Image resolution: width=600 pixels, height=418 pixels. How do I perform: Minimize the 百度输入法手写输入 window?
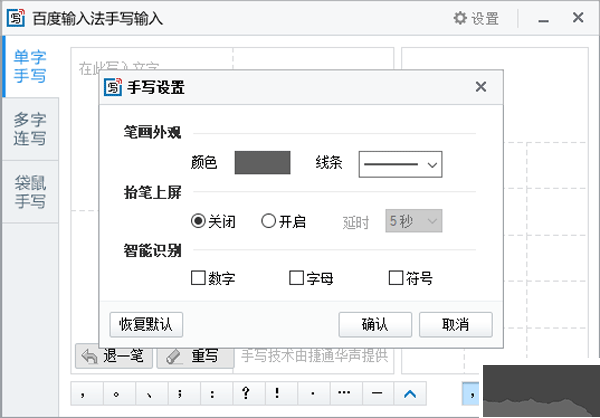click(543, 19)
